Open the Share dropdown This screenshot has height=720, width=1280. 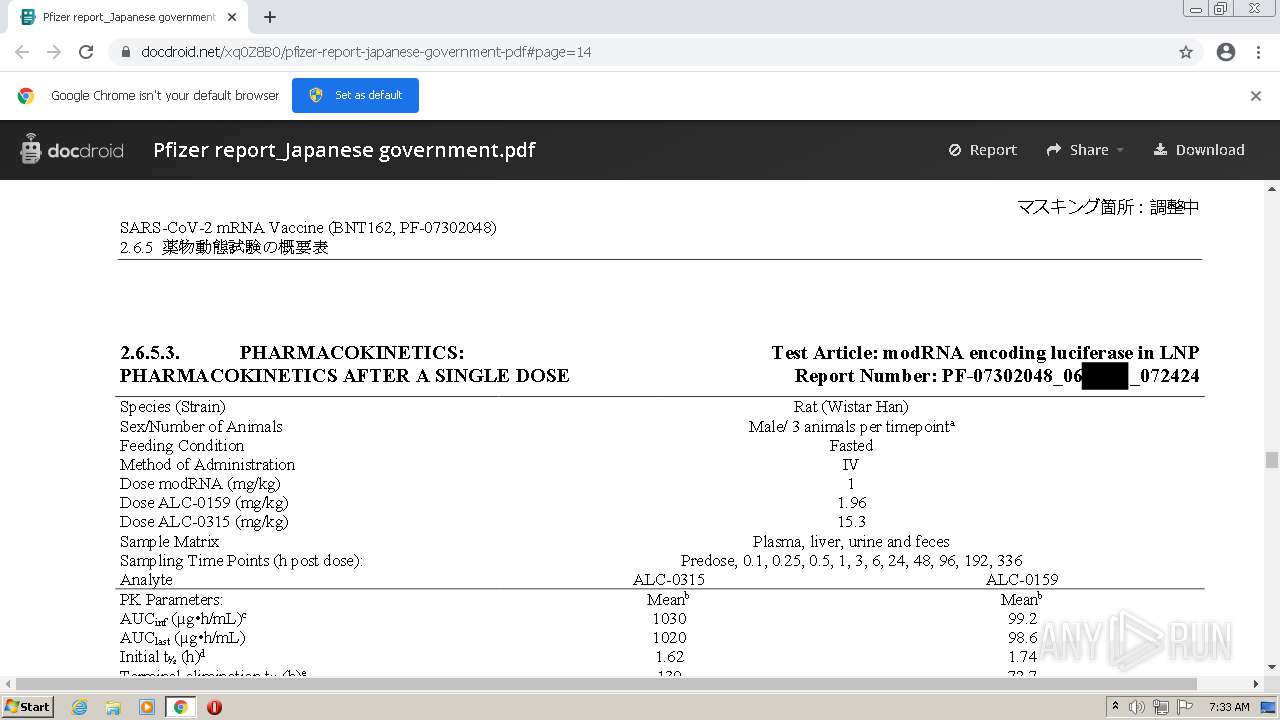1085,150
